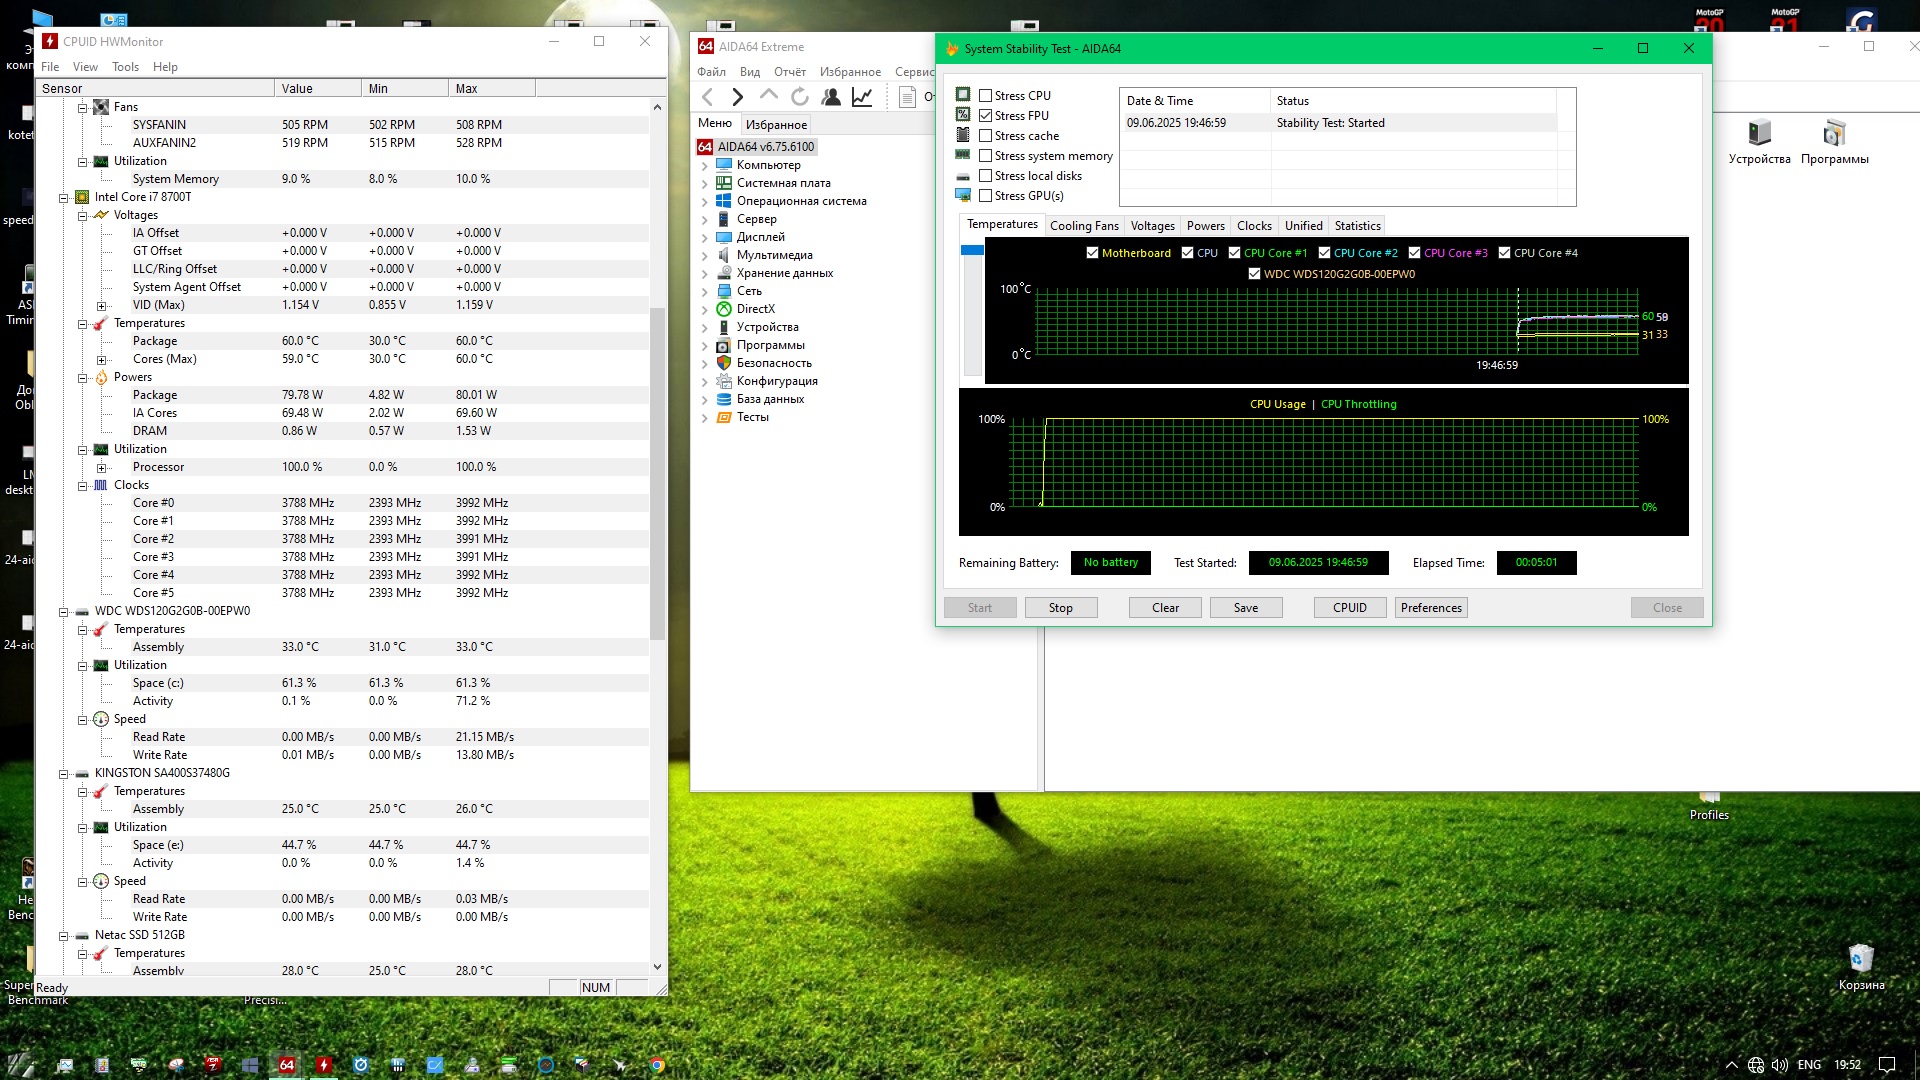This screenshot has height=1080, width=1920.
Task: Expand the Компьютер tree node
Action: [704, 166]
